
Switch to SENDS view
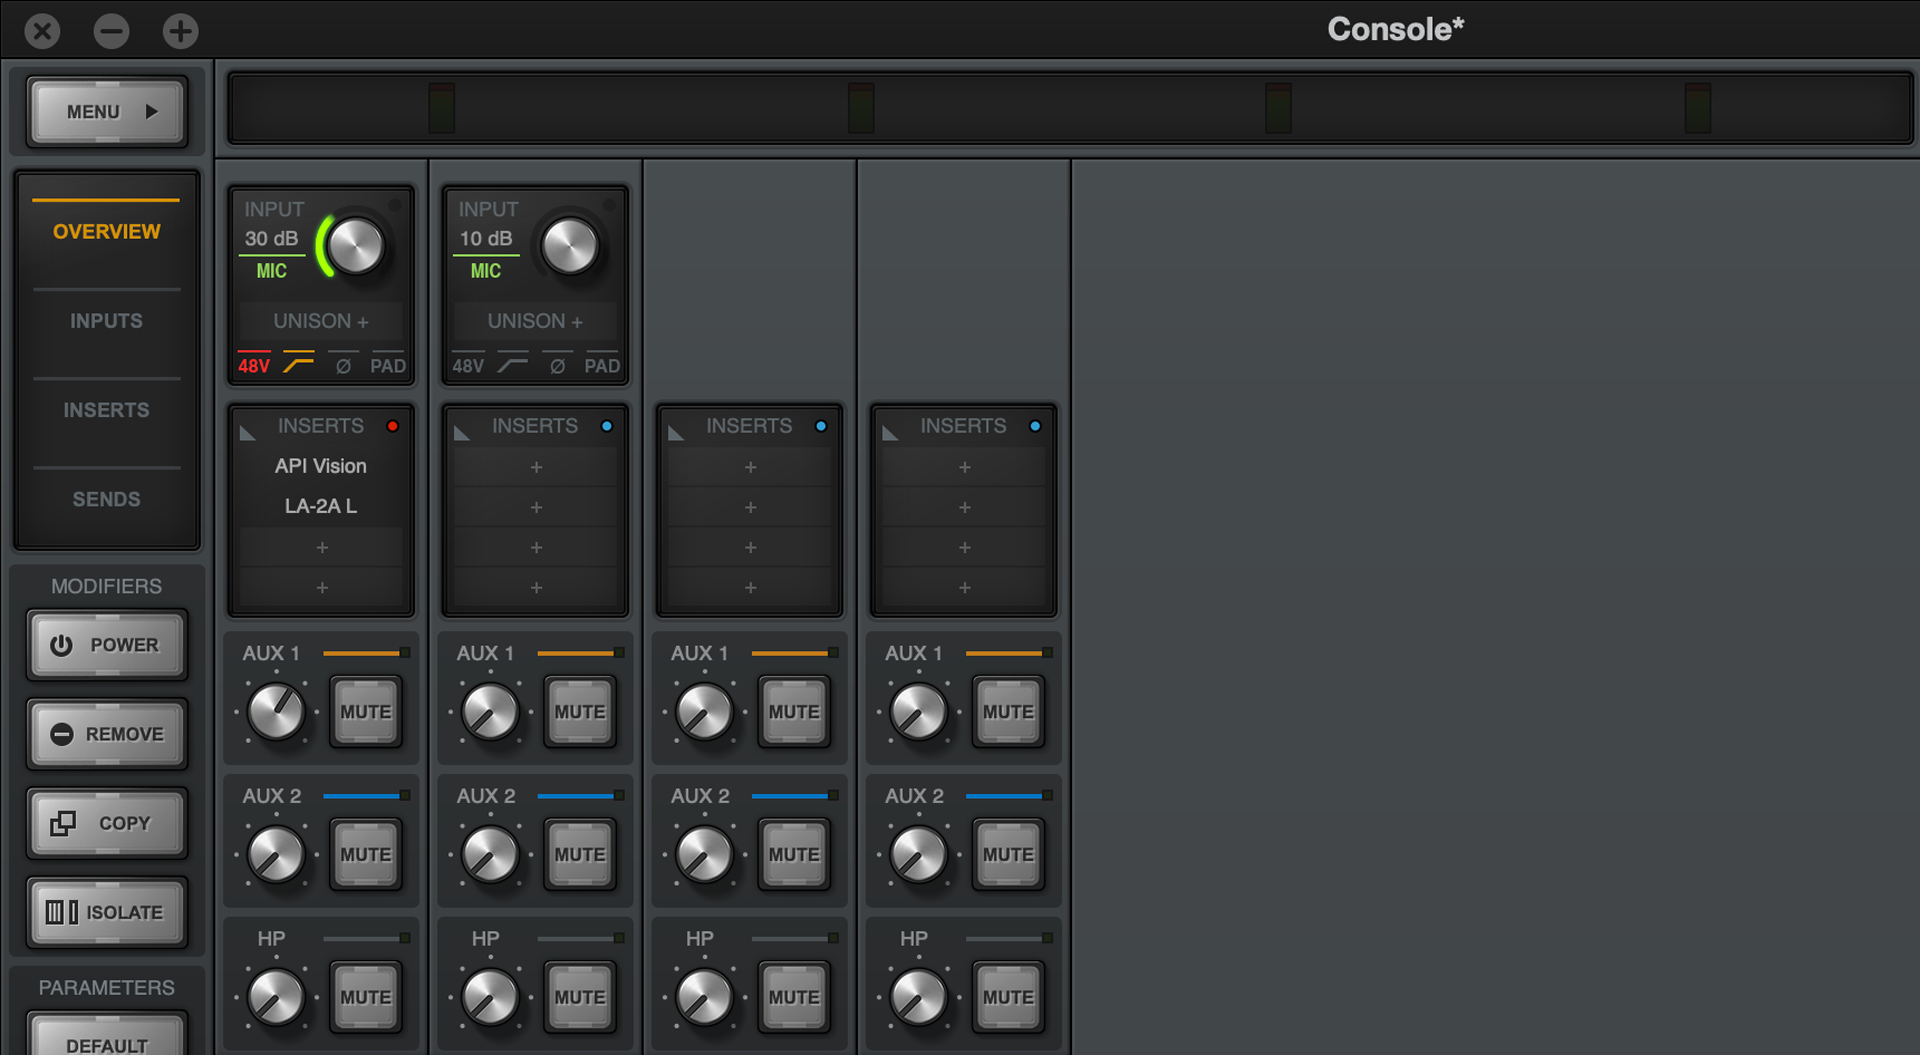click(x=106, y=499)
